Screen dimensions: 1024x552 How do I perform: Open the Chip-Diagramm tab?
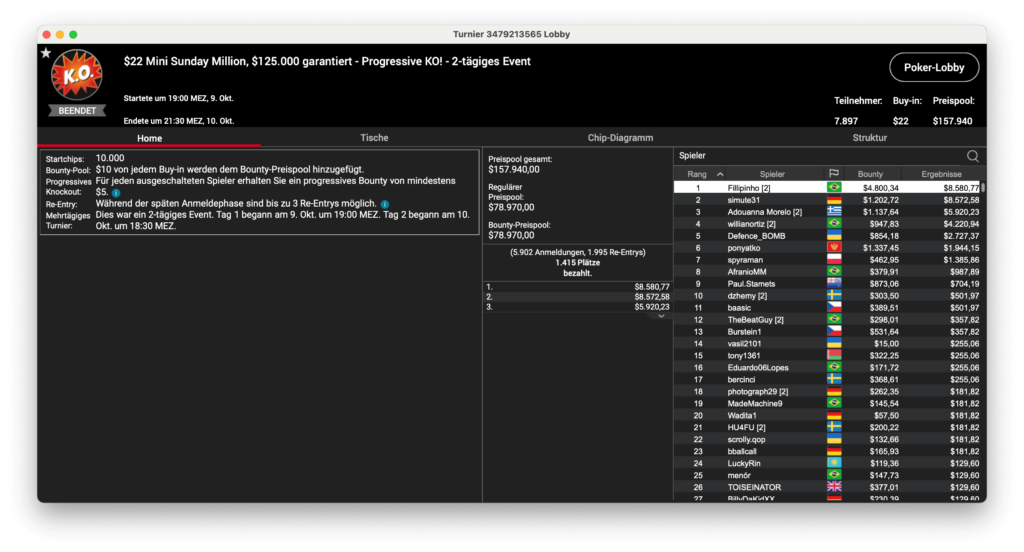coord(623,138)
